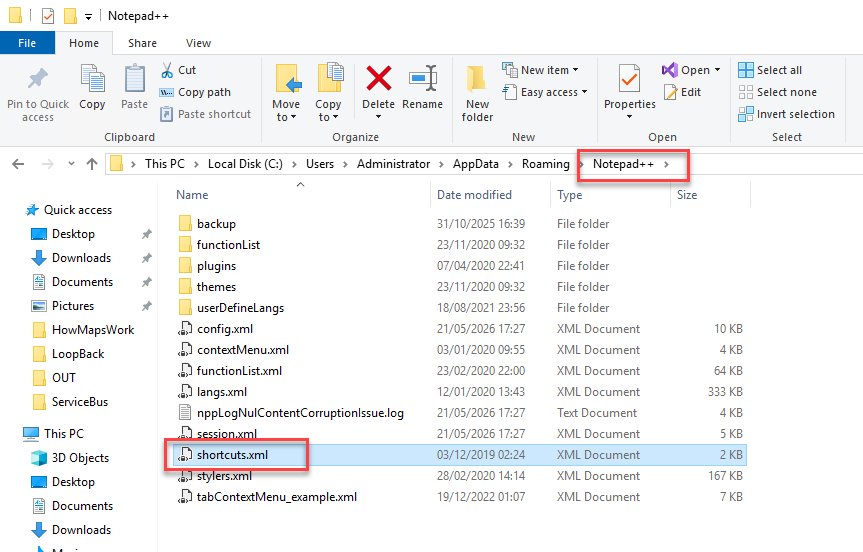Click the Cut scissors icon
The width and height of the screenshot is (863, 552).
pyautogui.click(x=167, y=70)
